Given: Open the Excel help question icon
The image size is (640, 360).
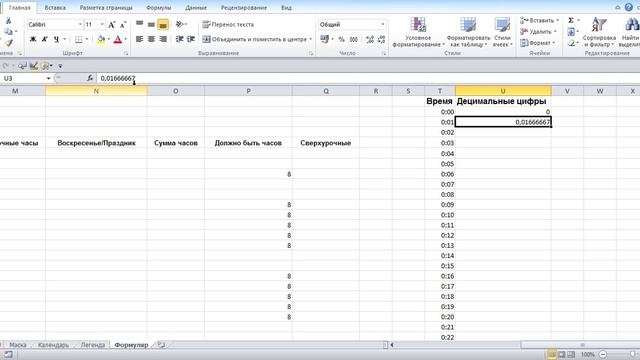Looking at the screenshot, I should 629,7.
